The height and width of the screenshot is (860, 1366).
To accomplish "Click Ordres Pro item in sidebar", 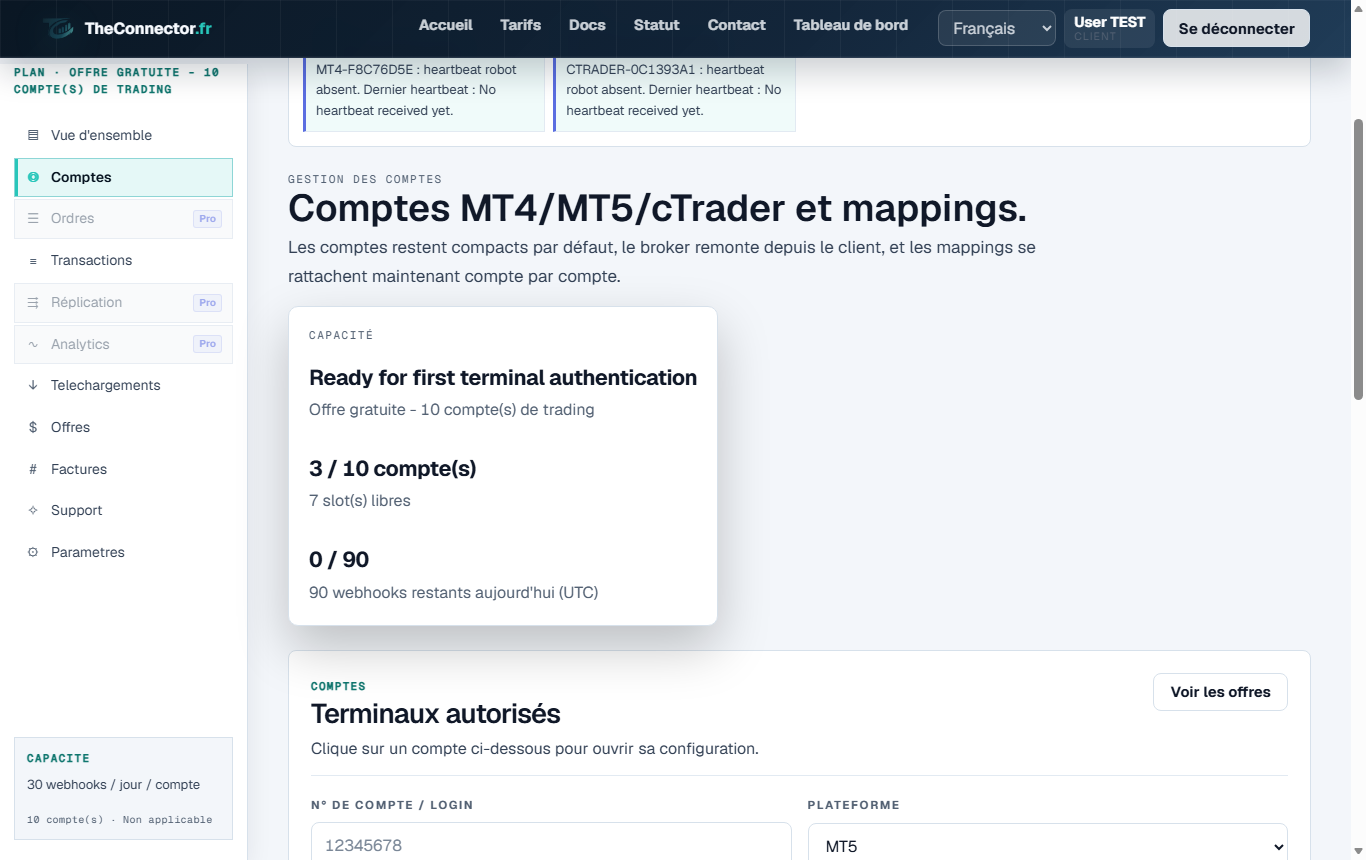I will (124, 218).
